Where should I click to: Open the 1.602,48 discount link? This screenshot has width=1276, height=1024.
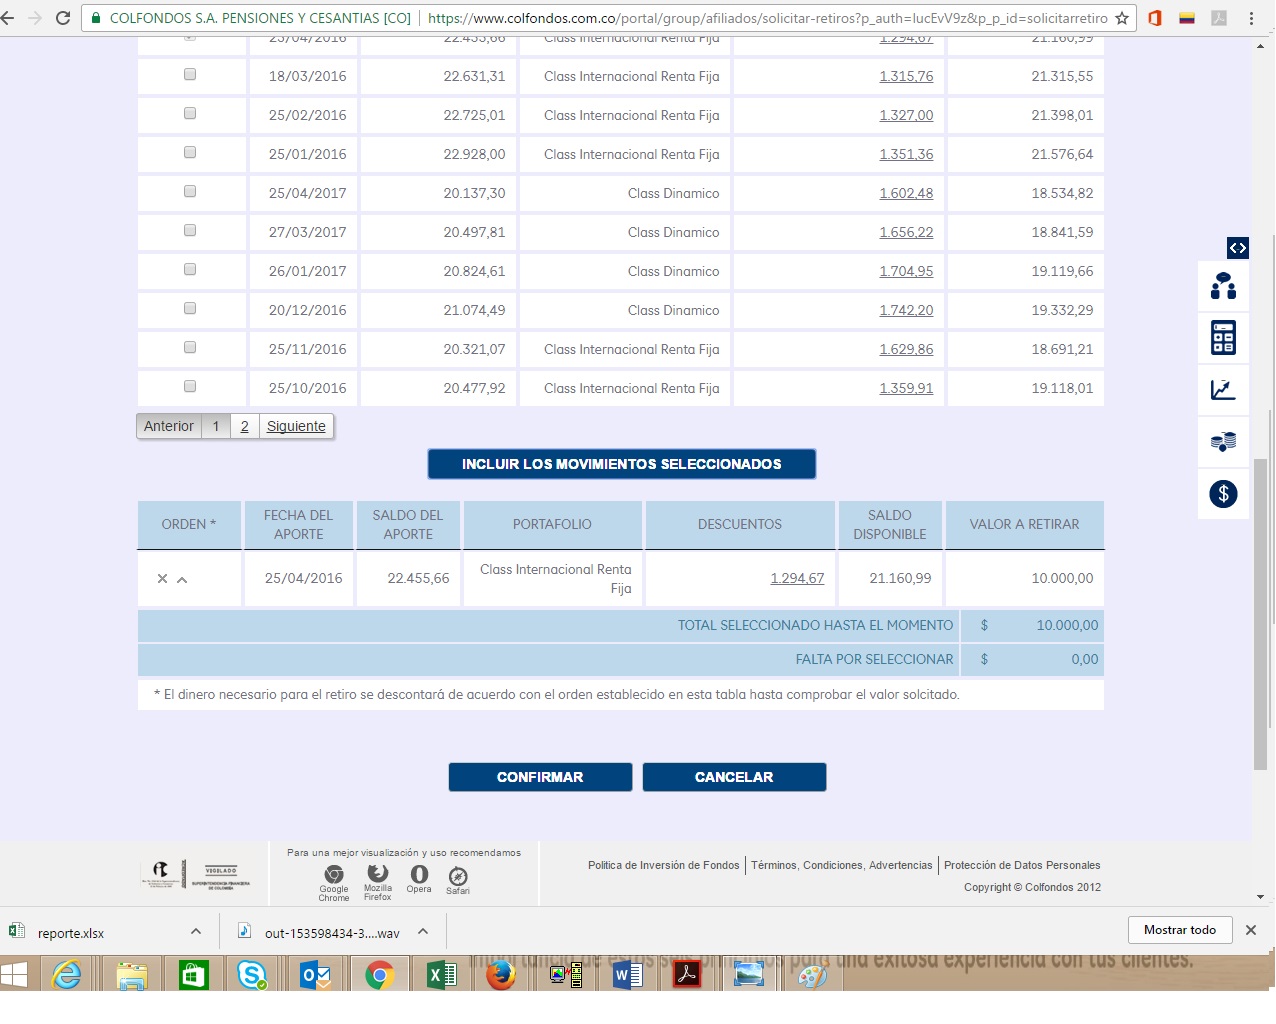click(906, 193)
